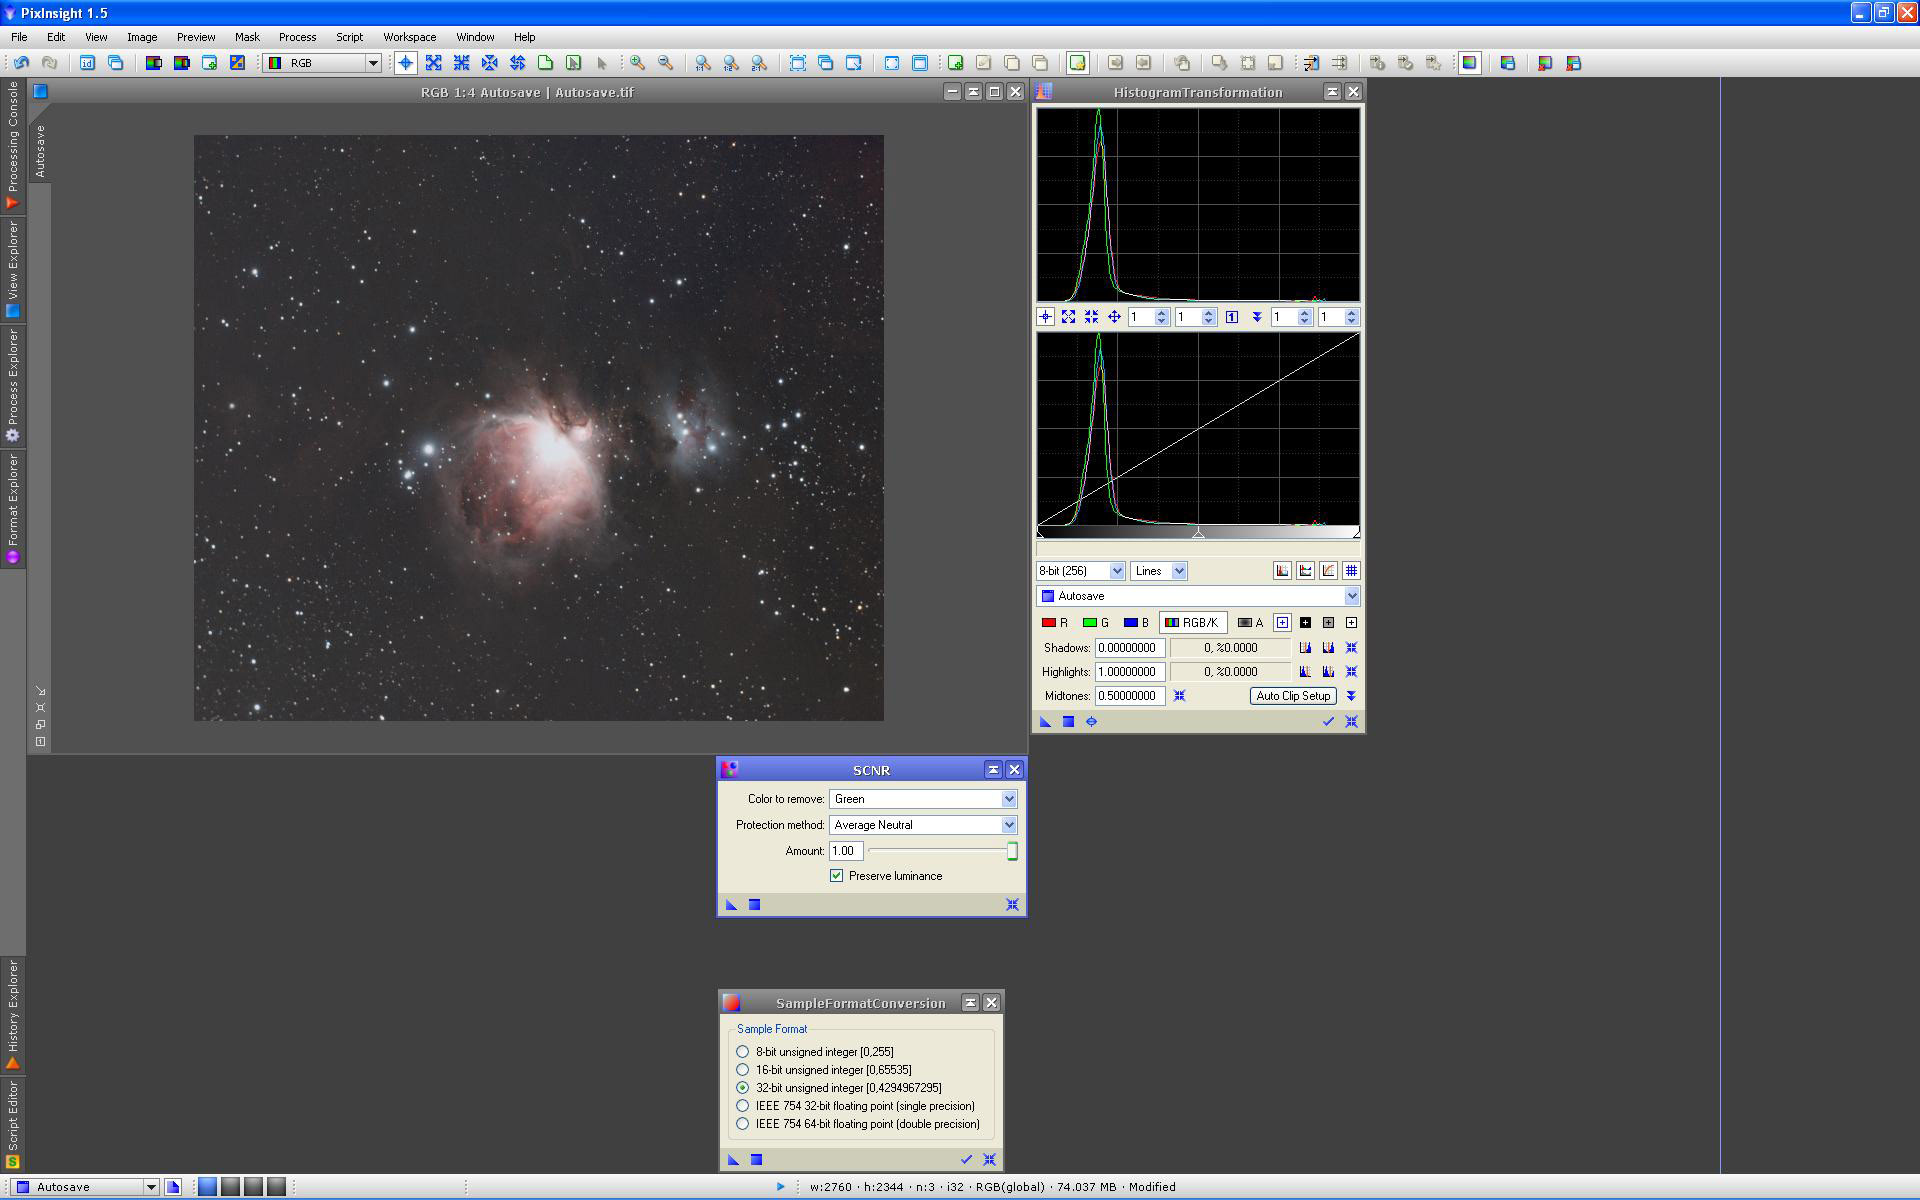Toggle Real-Time Preview in HistogramTransformation

click(x=1091, y=721)
